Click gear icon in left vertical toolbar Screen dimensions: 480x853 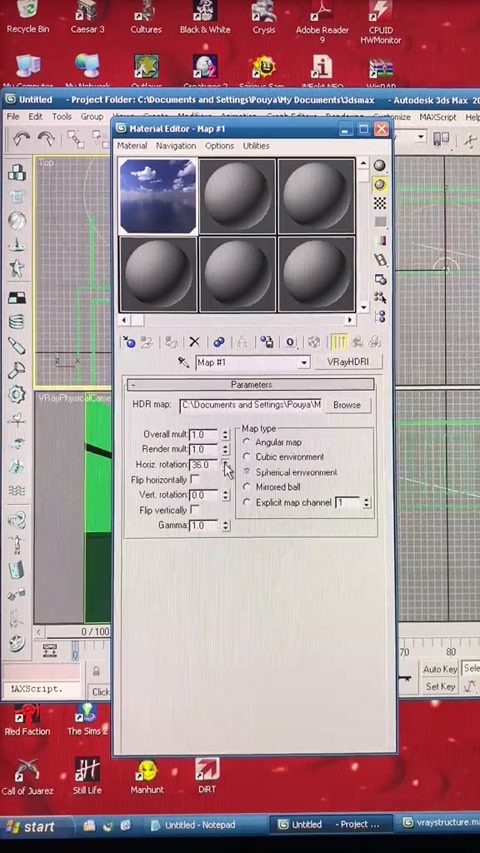(x=17, y=394)
